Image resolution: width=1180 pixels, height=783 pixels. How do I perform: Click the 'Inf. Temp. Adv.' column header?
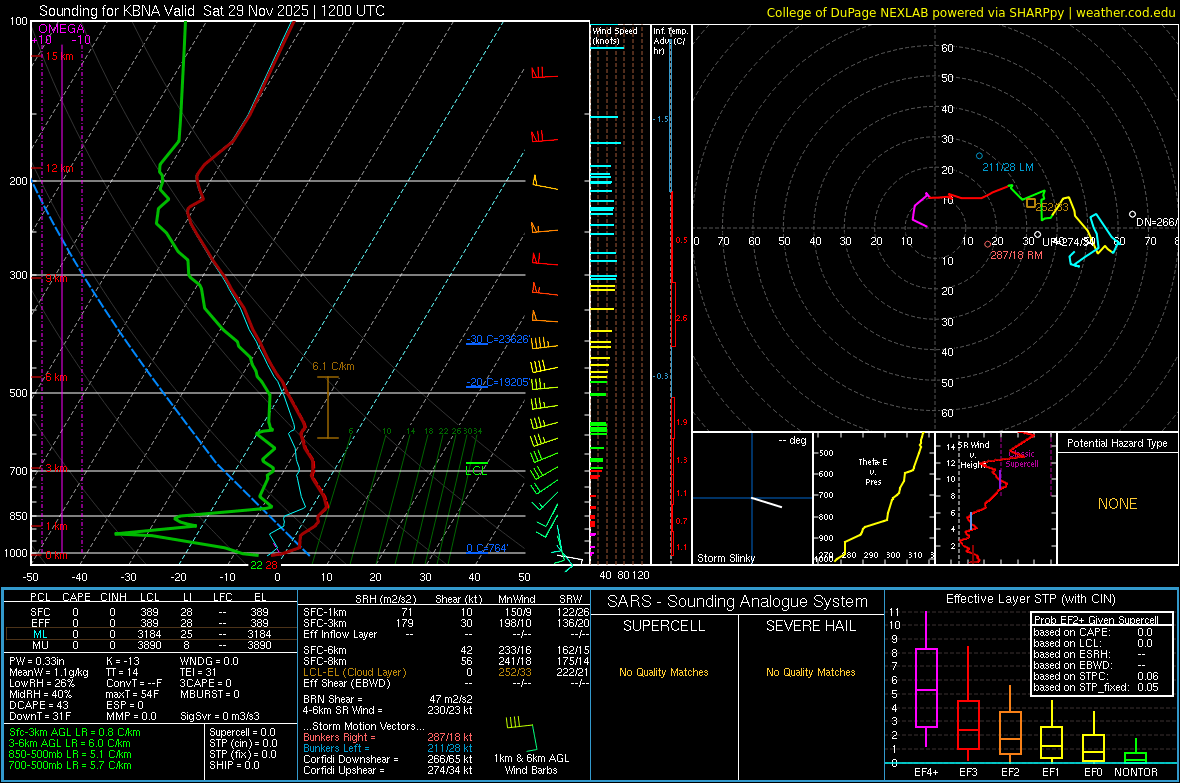(670, 40)
